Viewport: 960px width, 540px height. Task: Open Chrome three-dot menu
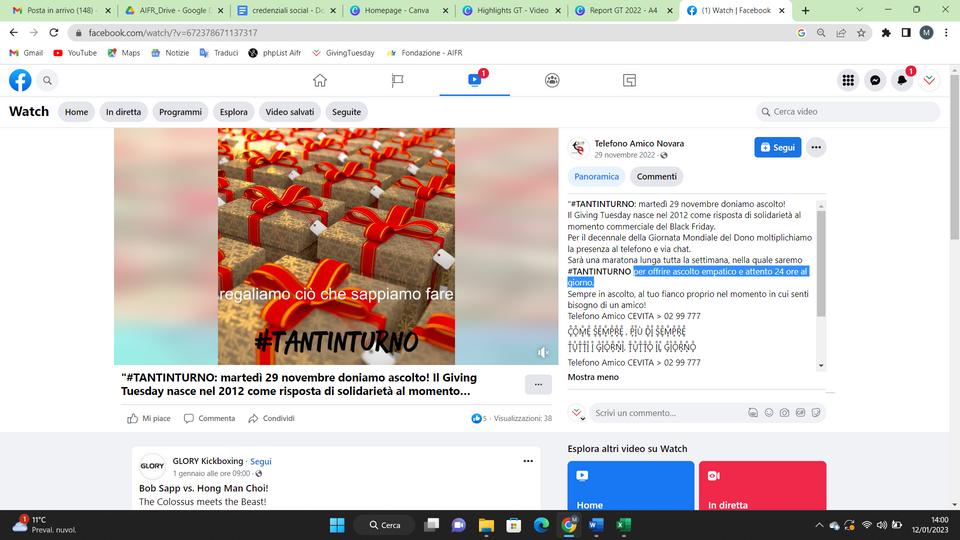(x=947, y=32)
